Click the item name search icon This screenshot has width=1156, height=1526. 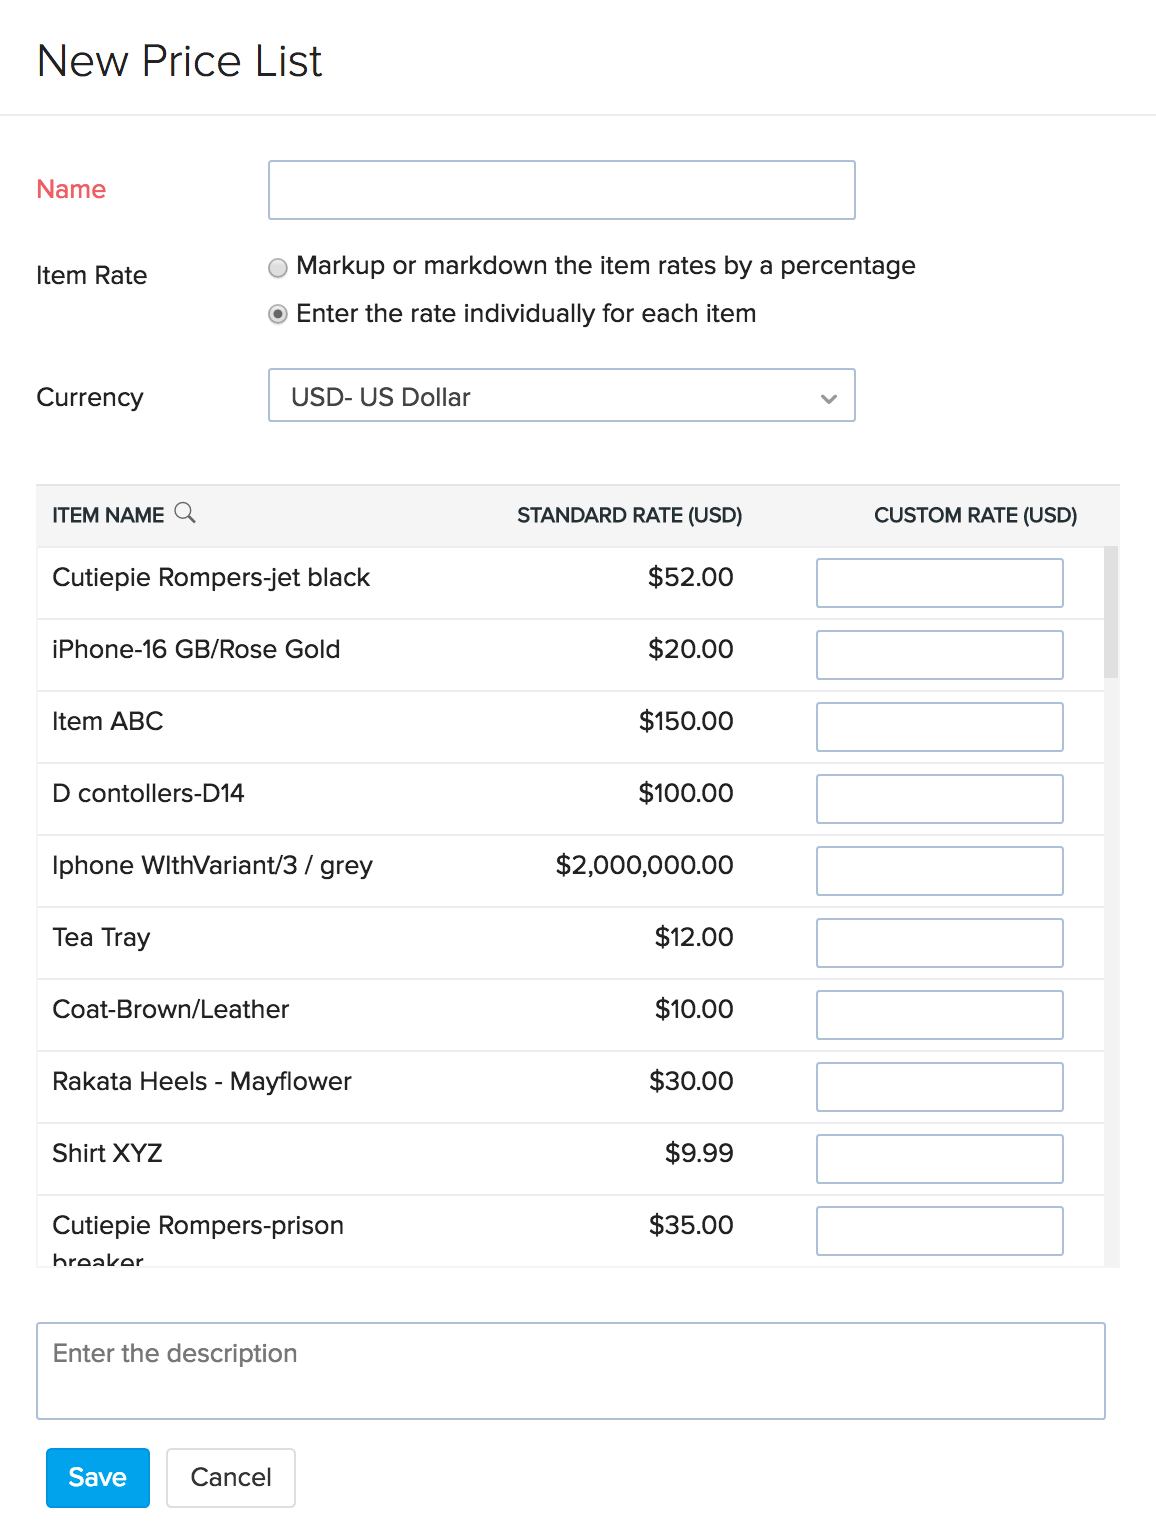[186, 512]
